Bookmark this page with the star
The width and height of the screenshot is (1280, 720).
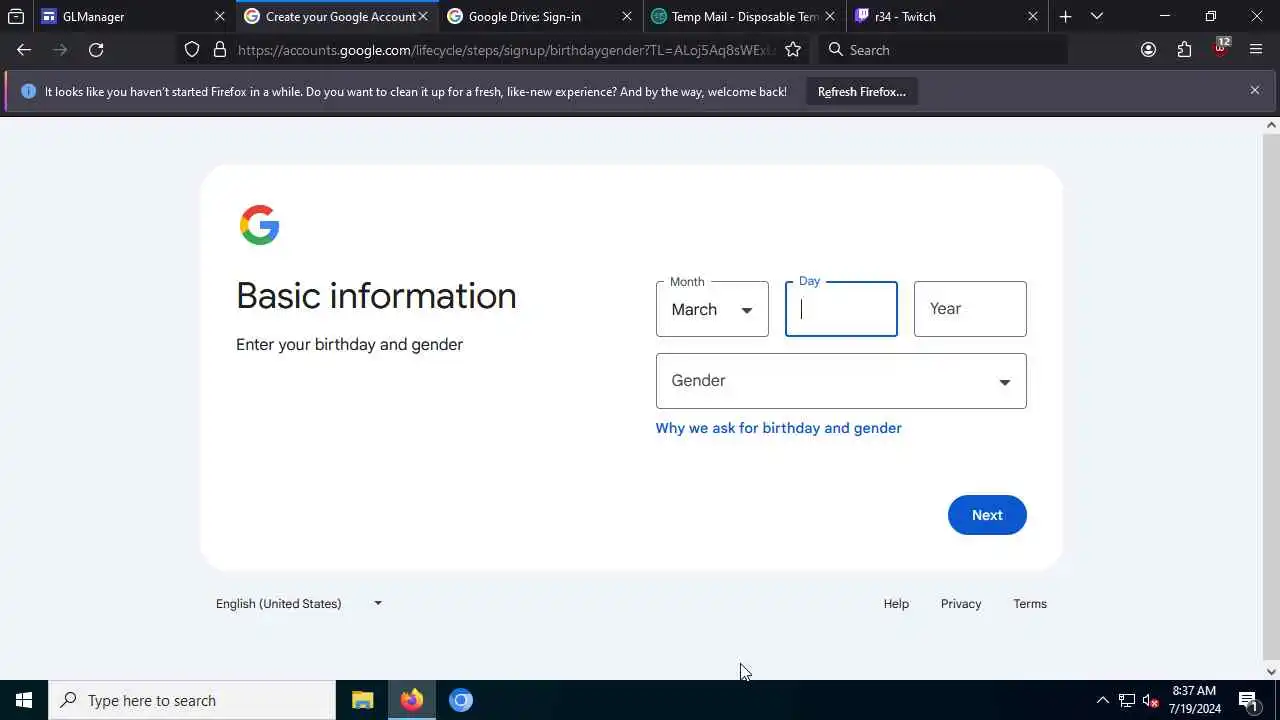pyautogui.click(x=793, y=50)
